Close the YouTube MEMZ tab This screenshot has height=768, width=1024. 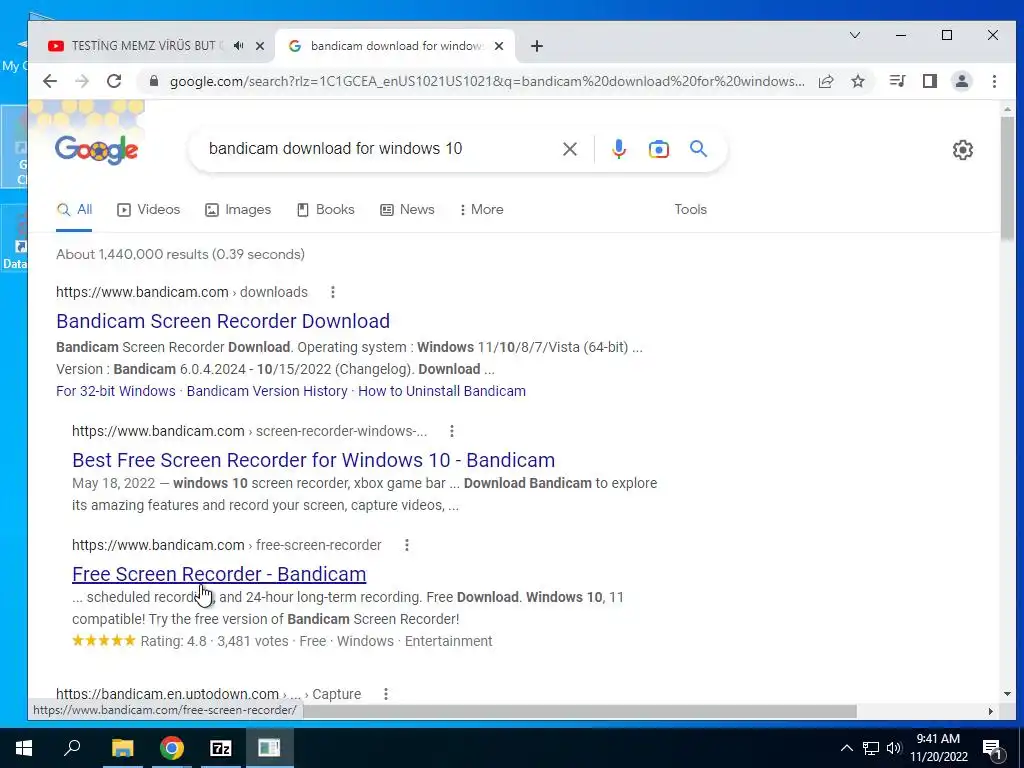(x=260, y=46)
